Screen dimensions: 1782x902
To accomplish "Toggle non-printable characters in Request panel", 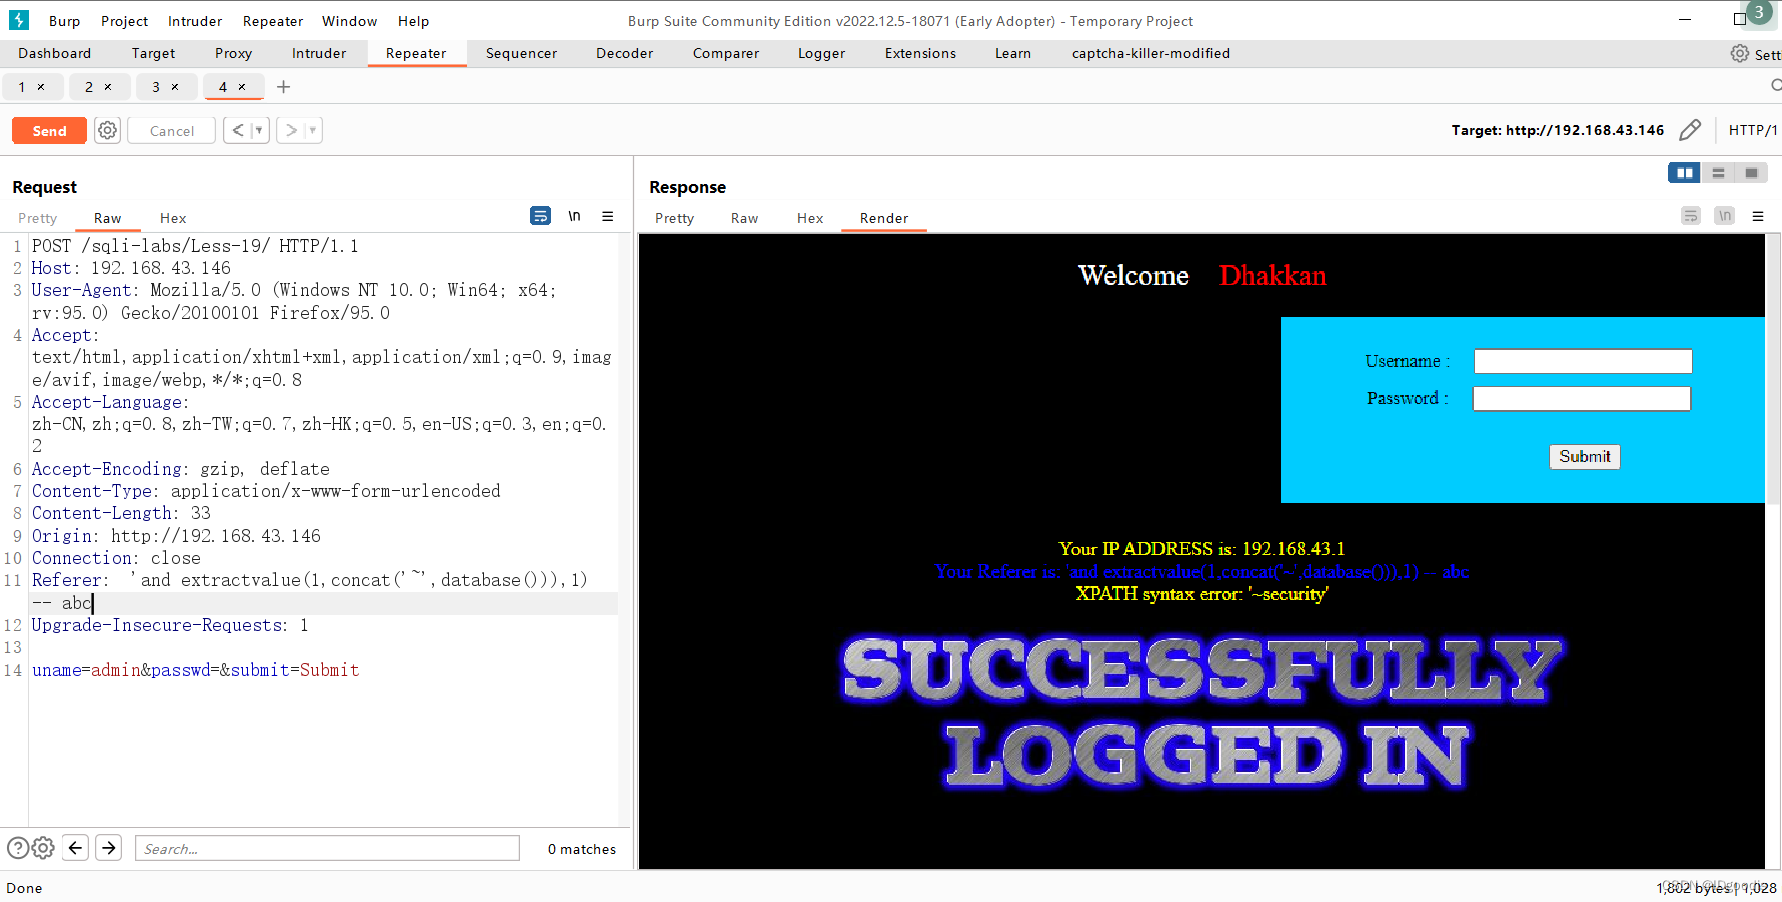I will point(575,216).
